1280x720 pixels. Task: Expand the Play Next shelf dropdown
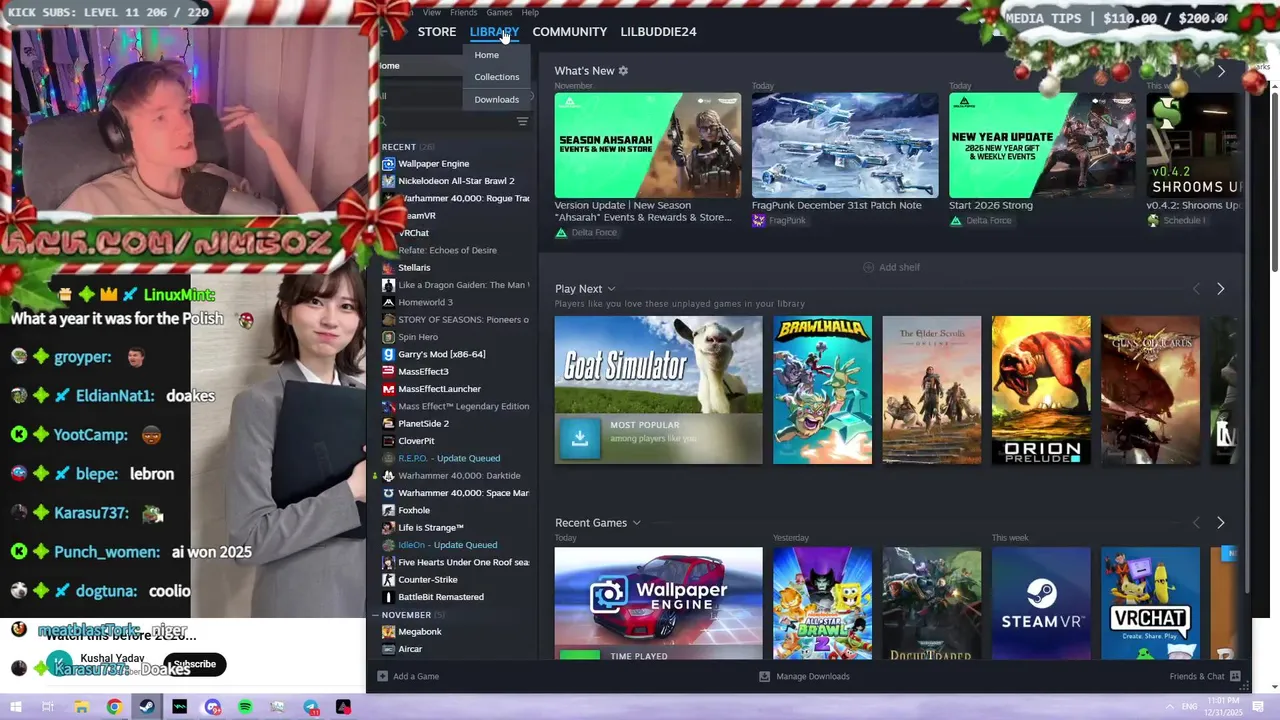pyautogui.click(x=611, y=289)
